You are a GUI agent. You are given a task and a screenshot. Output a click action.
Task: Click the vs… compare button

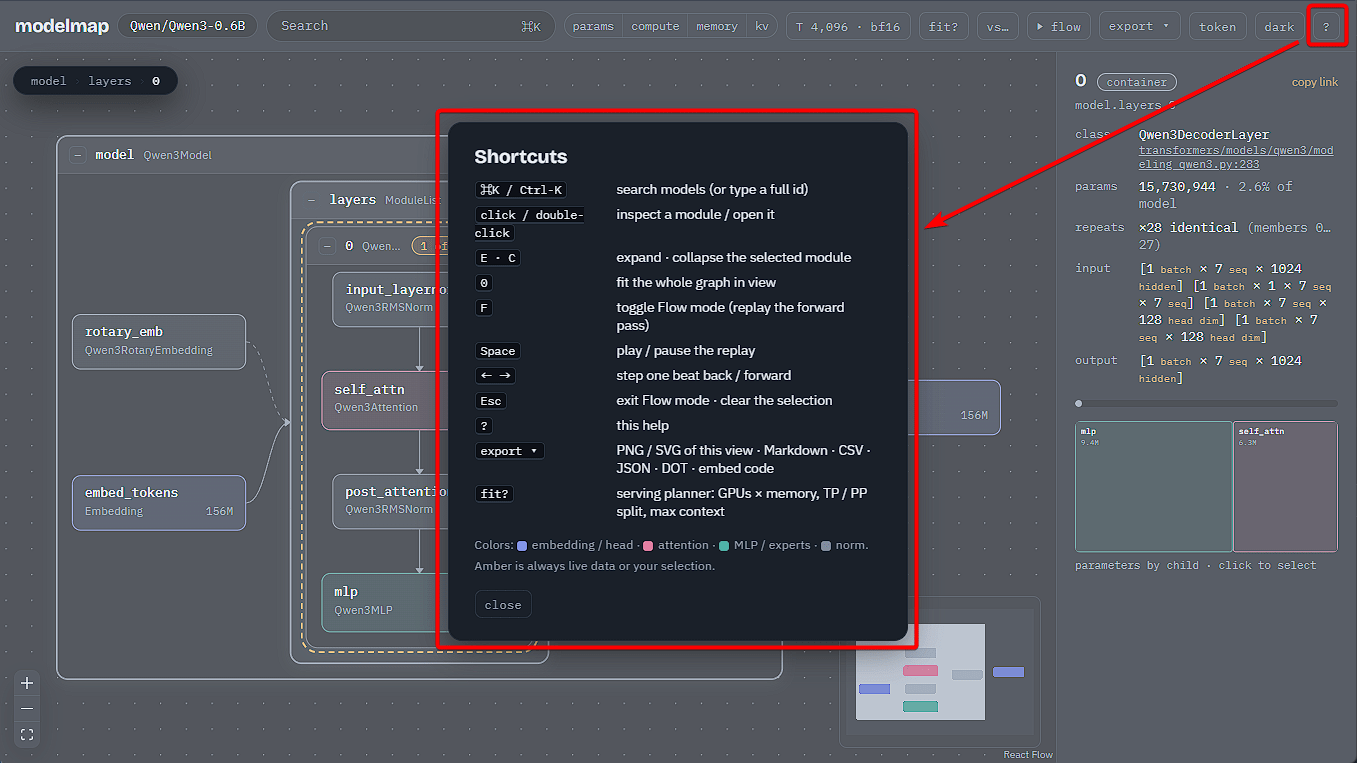(x=997, y=26)
